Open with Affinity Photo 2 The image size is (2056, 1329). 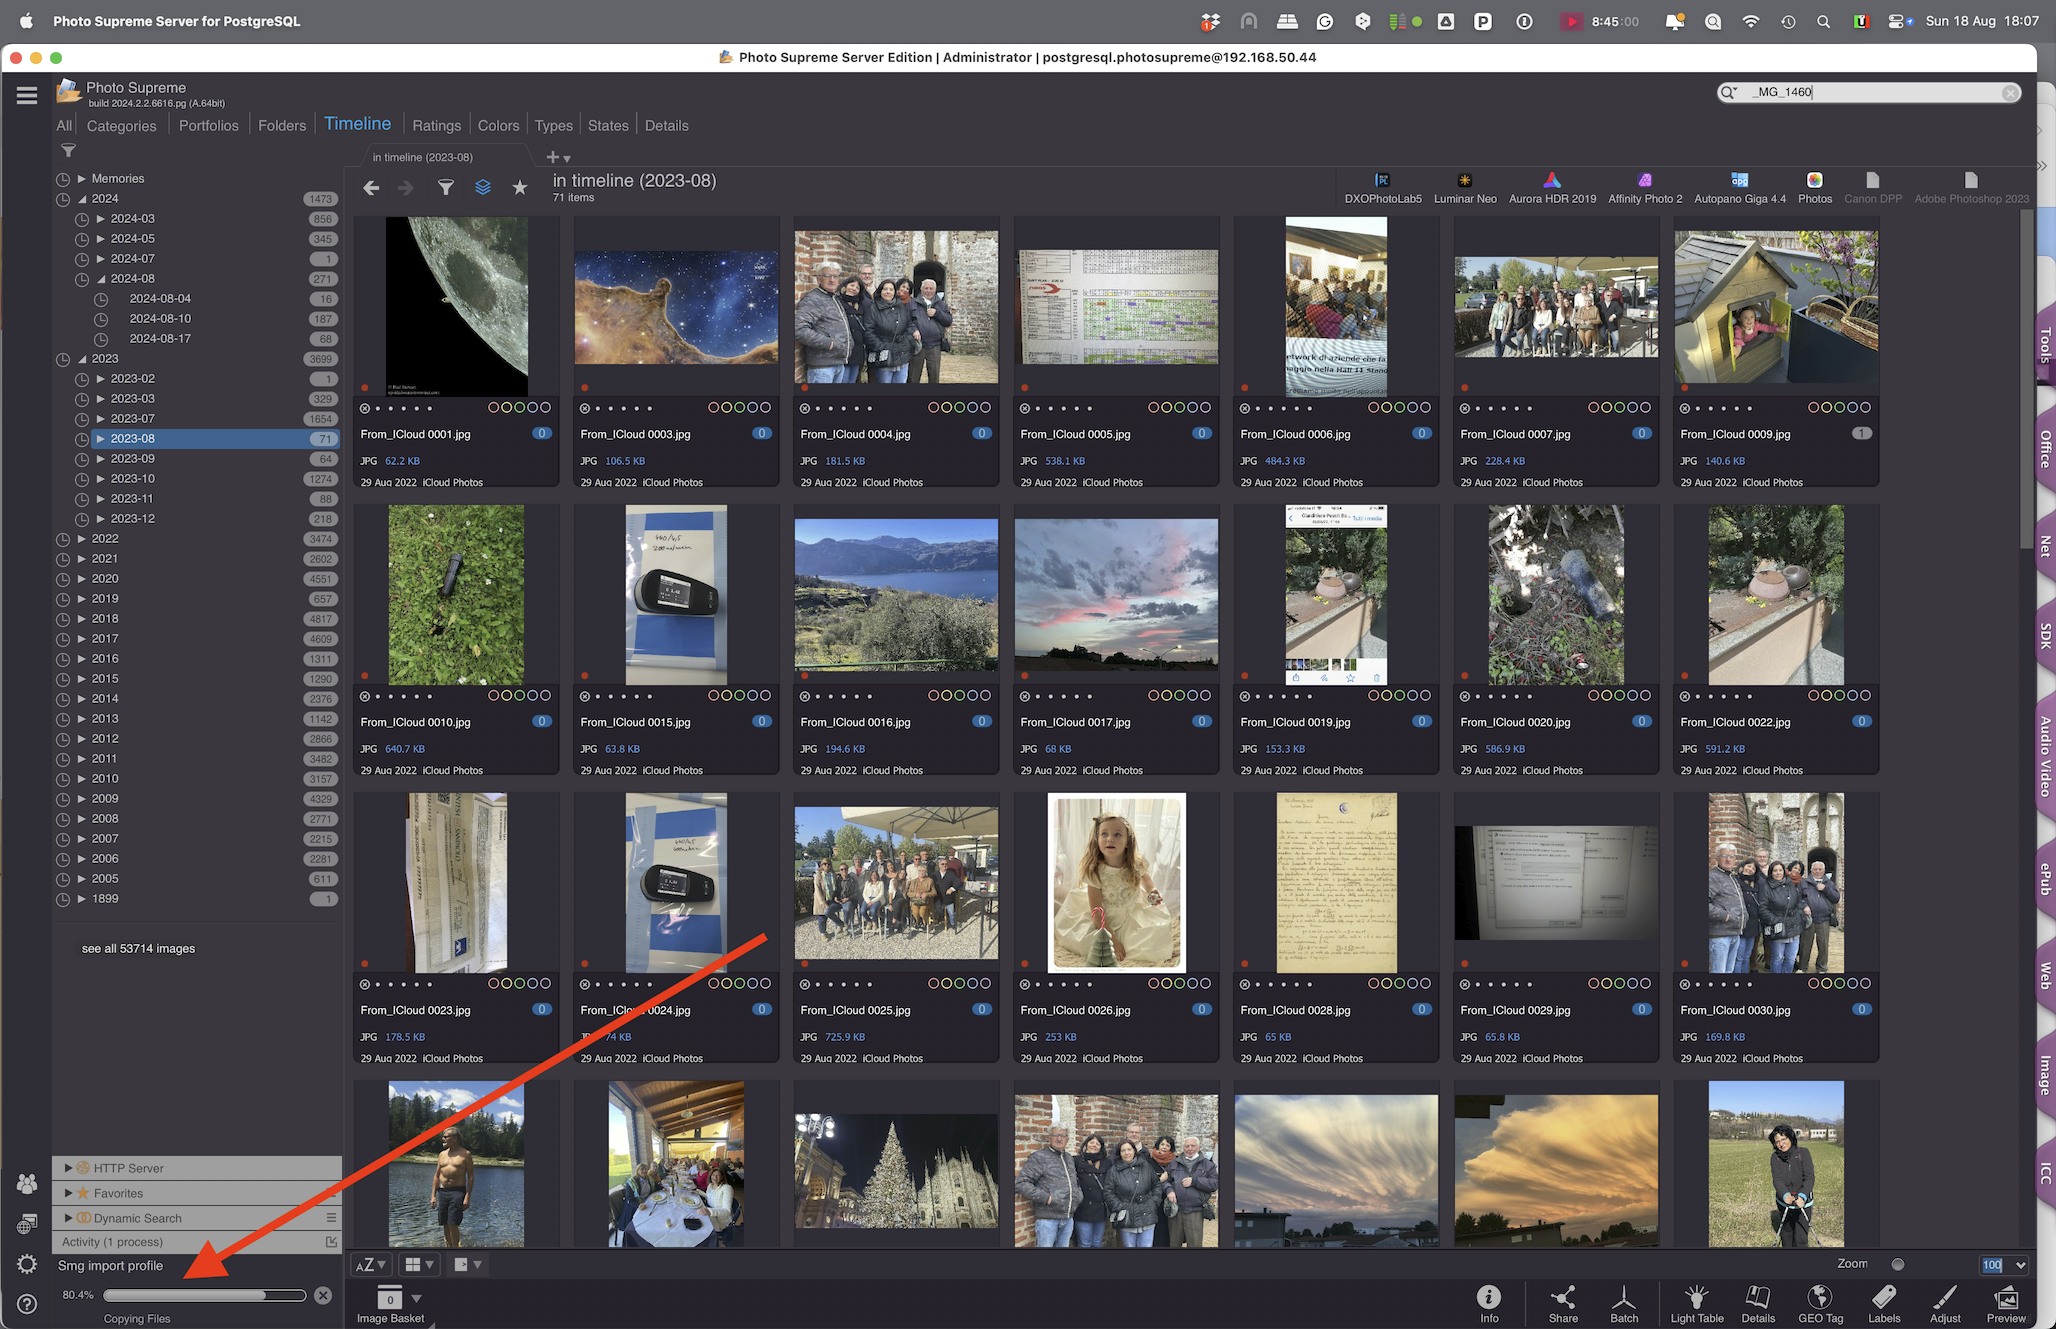pyautogui.click(x=1645, y=187)
